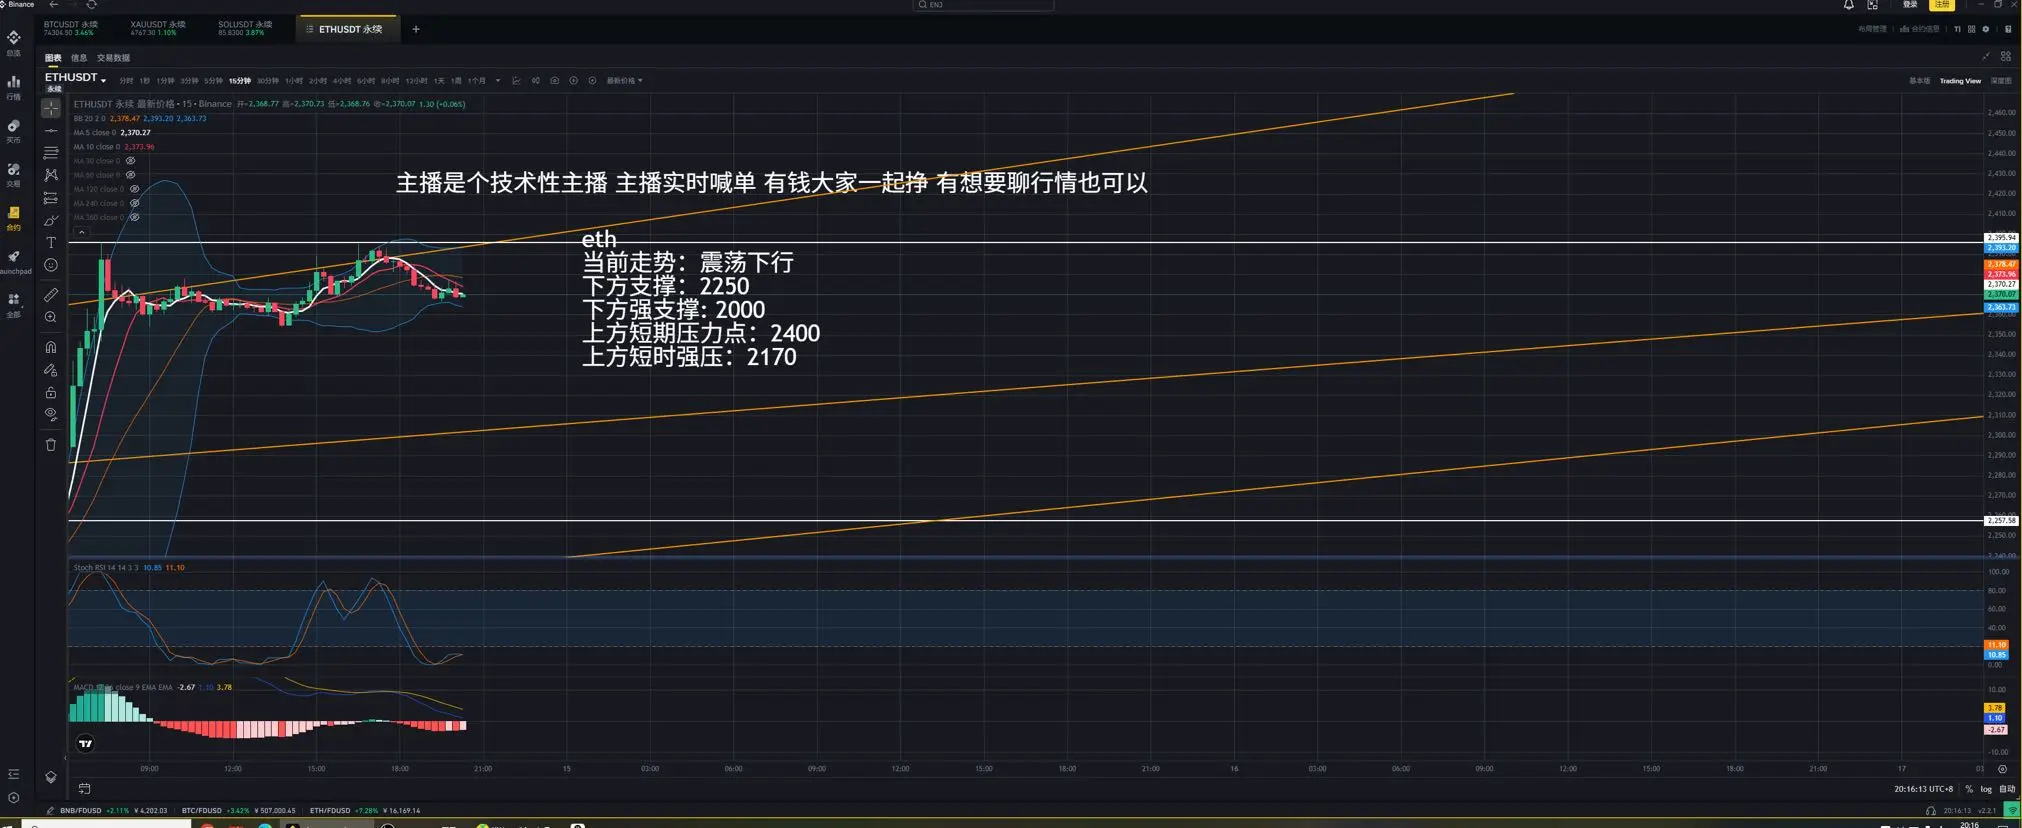Activate the zoom-in magnifier tool
The width and height of the screenshot is (2022, 828).
(51, 317)
